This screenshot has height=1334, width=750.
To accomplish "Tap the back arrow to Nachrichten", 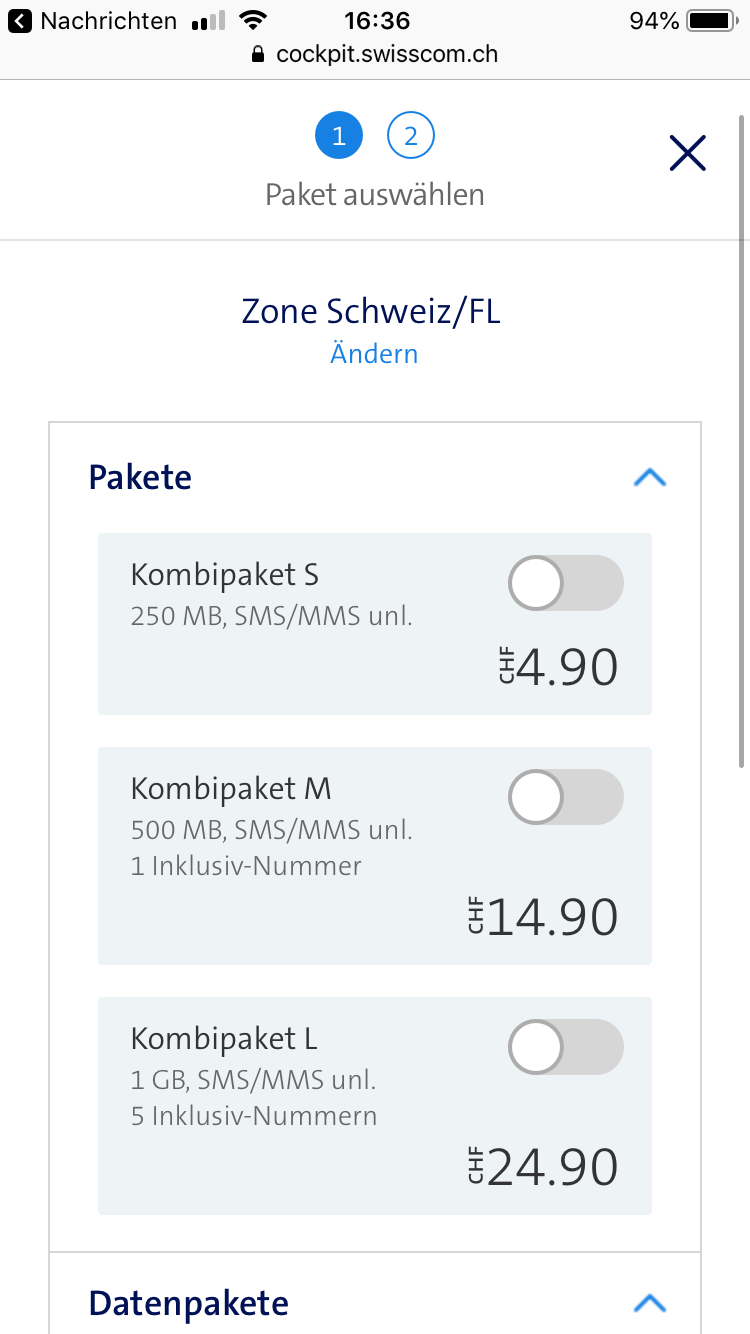I will [20, 20].
